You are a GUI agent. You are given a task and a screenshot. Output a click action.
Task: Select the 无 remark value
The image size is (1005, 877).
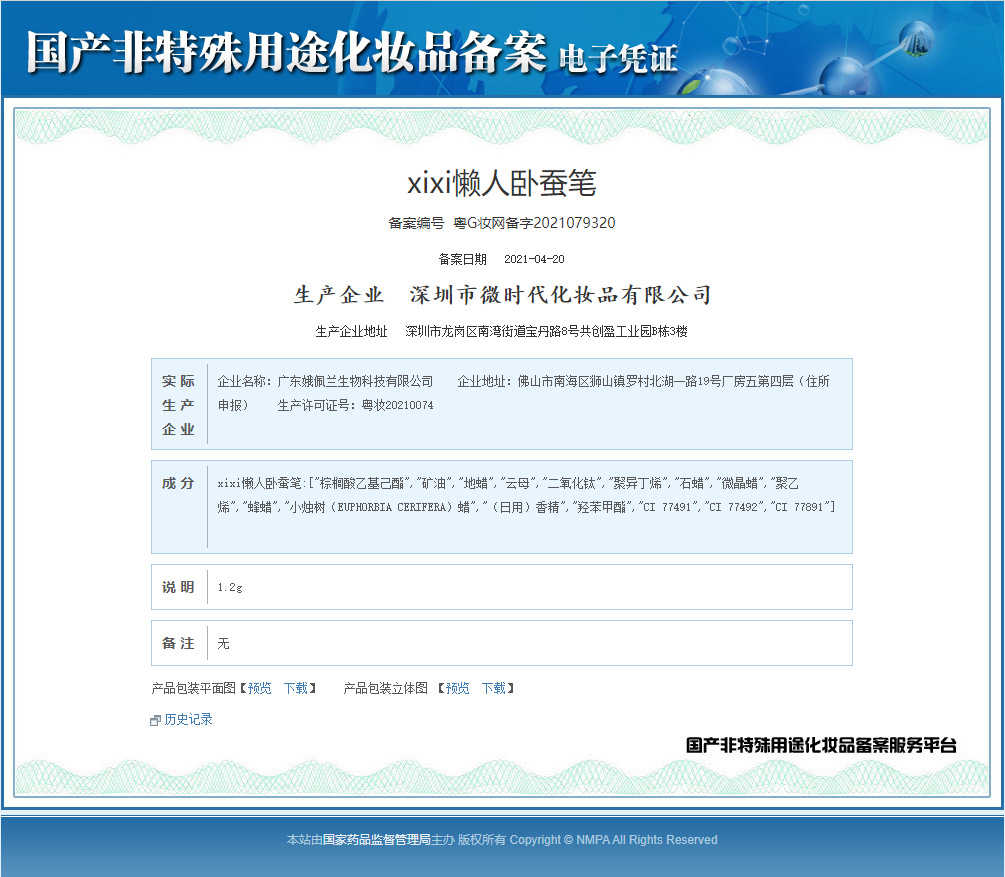[x=223, y=643]
